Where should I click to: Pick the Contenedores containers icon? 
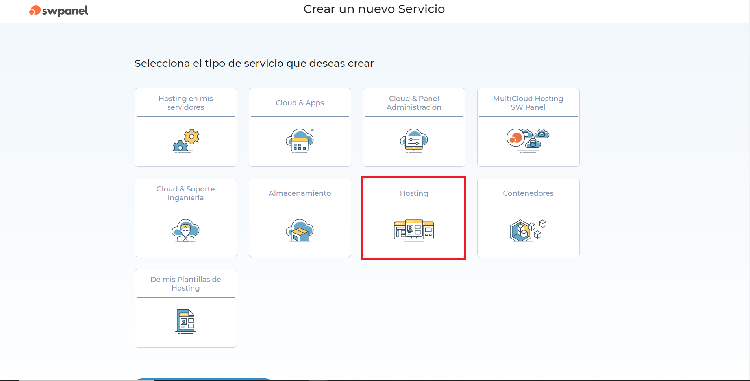528,230
